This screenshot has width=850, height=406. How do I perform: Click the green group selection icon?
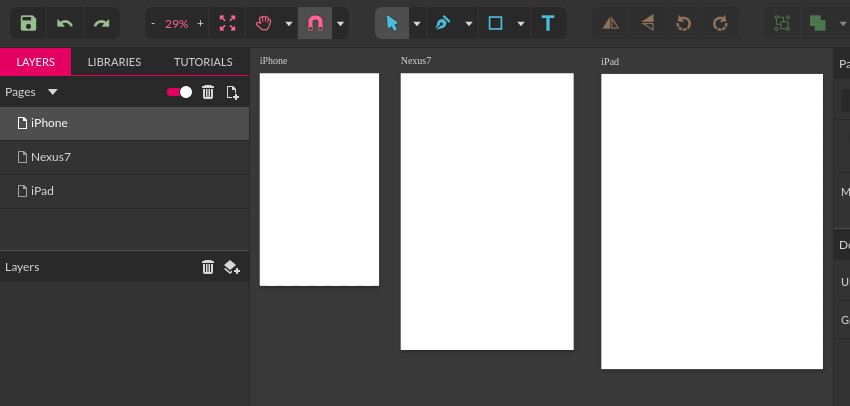click(782, 23)
